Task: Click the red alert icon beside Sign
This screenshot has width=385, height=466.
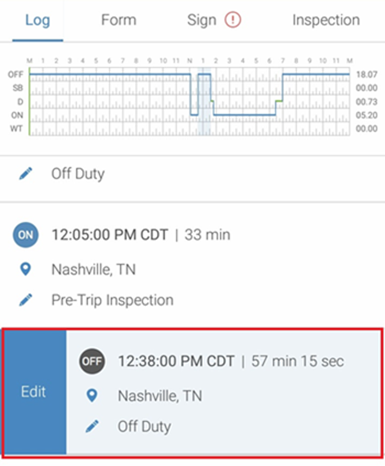Action: [x=232, y=20]
